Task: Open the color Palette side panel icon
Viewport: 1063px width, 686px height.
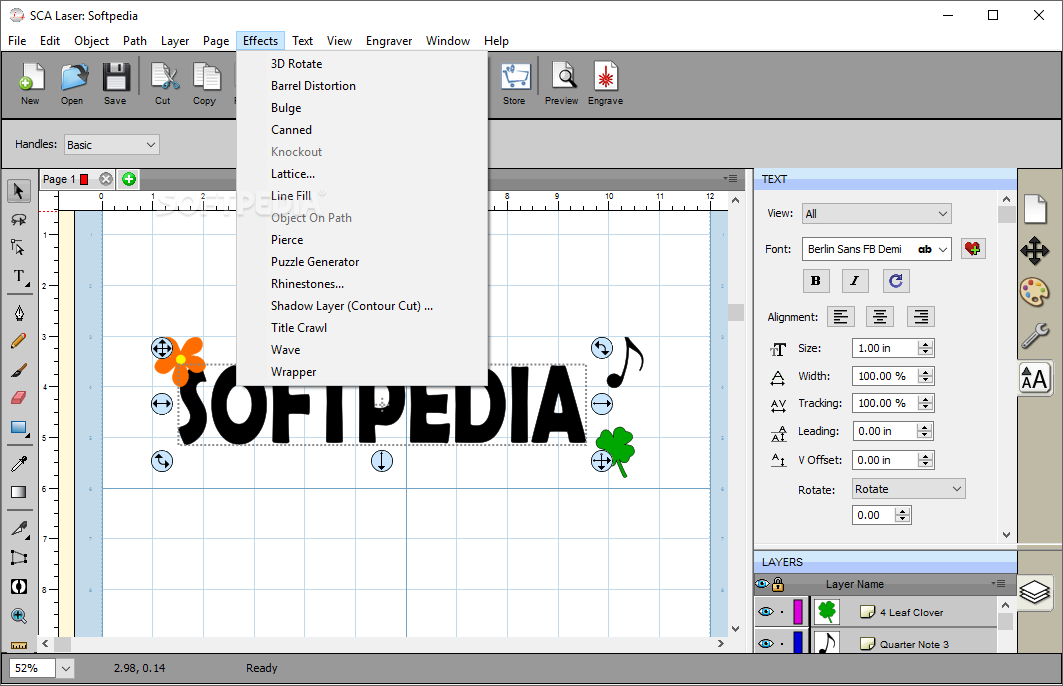Action: (1035, 292)
